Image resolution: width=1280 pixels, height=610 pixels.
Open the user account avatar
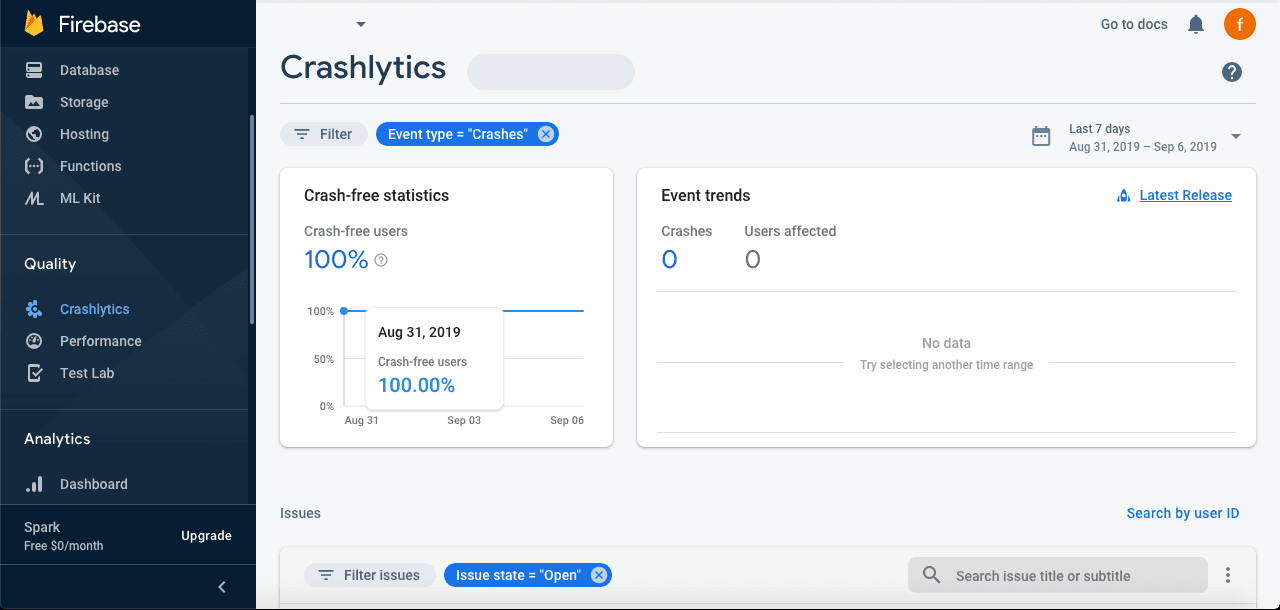(x=1240, y=24)
